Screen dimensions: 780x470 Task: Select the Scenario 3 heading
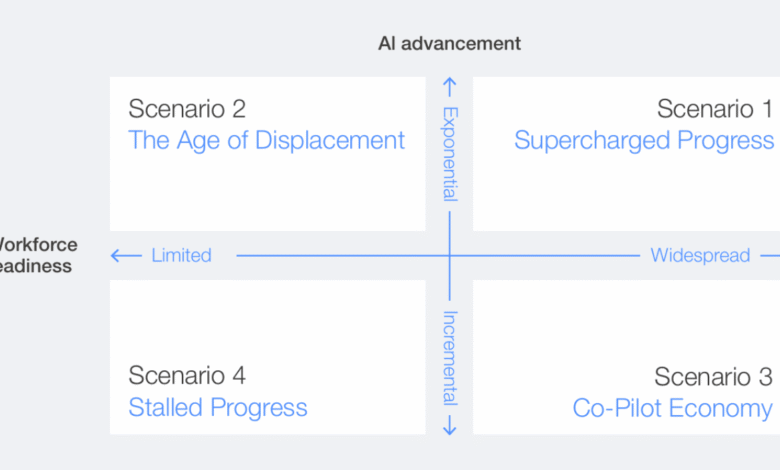713,376
